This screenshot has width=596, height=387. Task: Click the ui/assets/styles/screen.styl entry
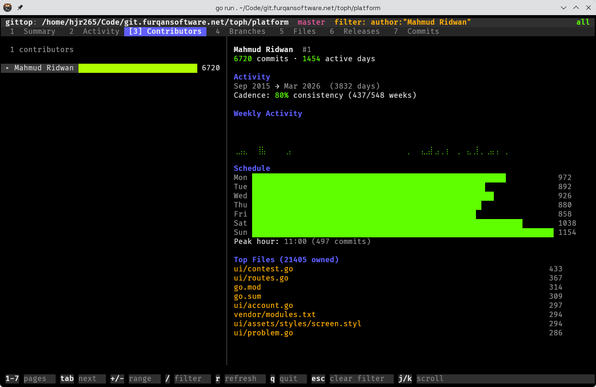pyautogui.click(x=297, y=324)
